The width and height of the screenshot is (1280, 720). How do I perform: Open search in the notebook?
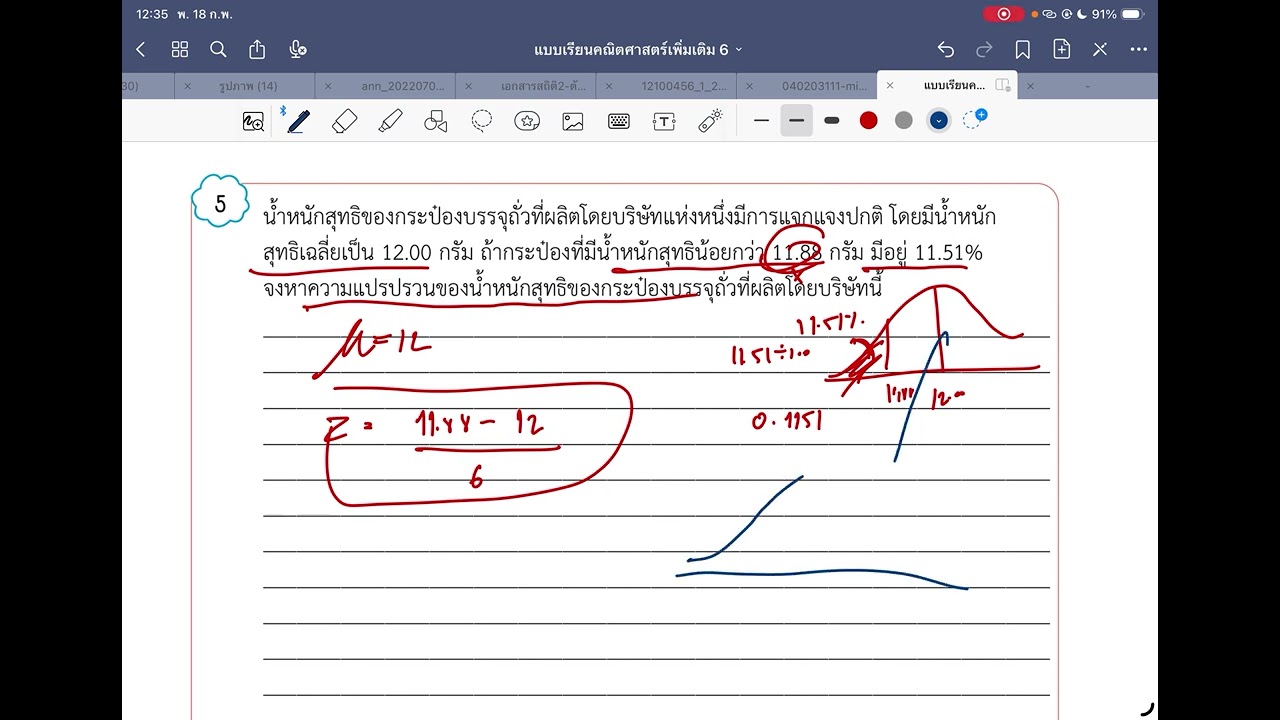pyautogui.click(x=218, y=49)
